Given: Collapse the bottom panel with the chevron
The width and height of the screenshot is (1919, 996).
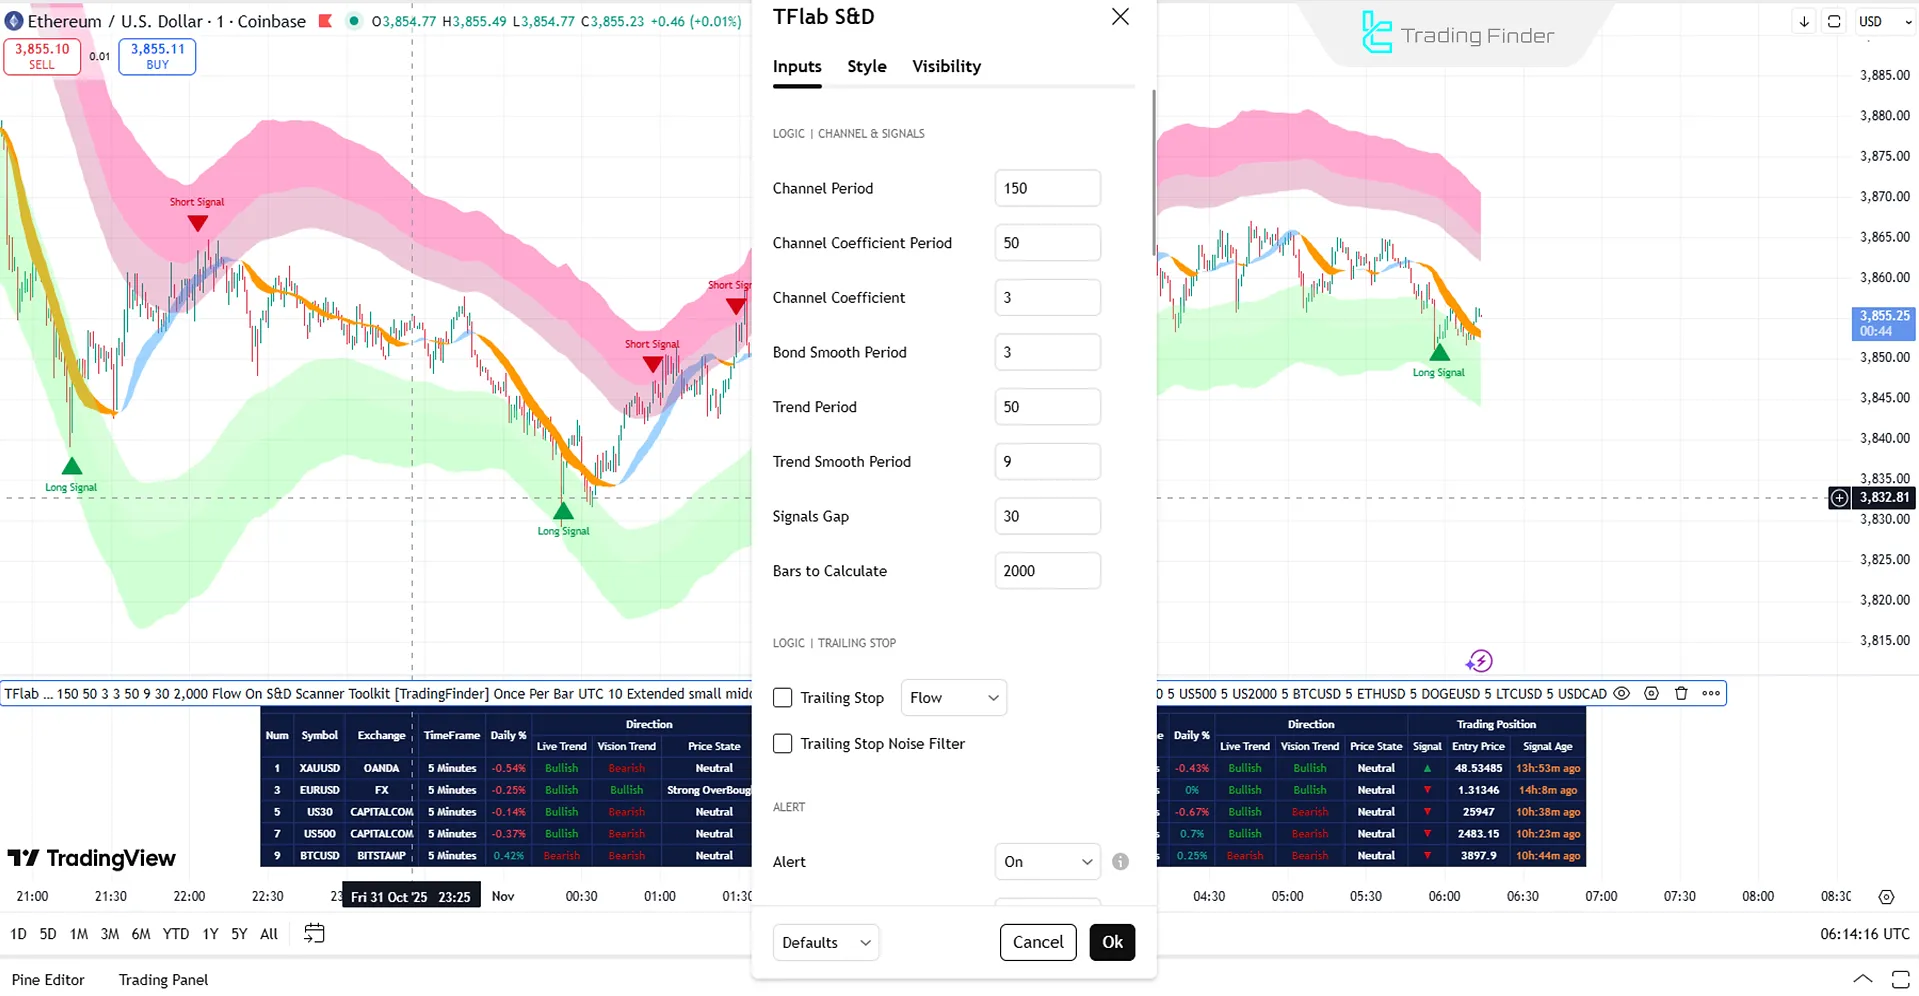Looking at the screenshot, I should [1862, 979].
